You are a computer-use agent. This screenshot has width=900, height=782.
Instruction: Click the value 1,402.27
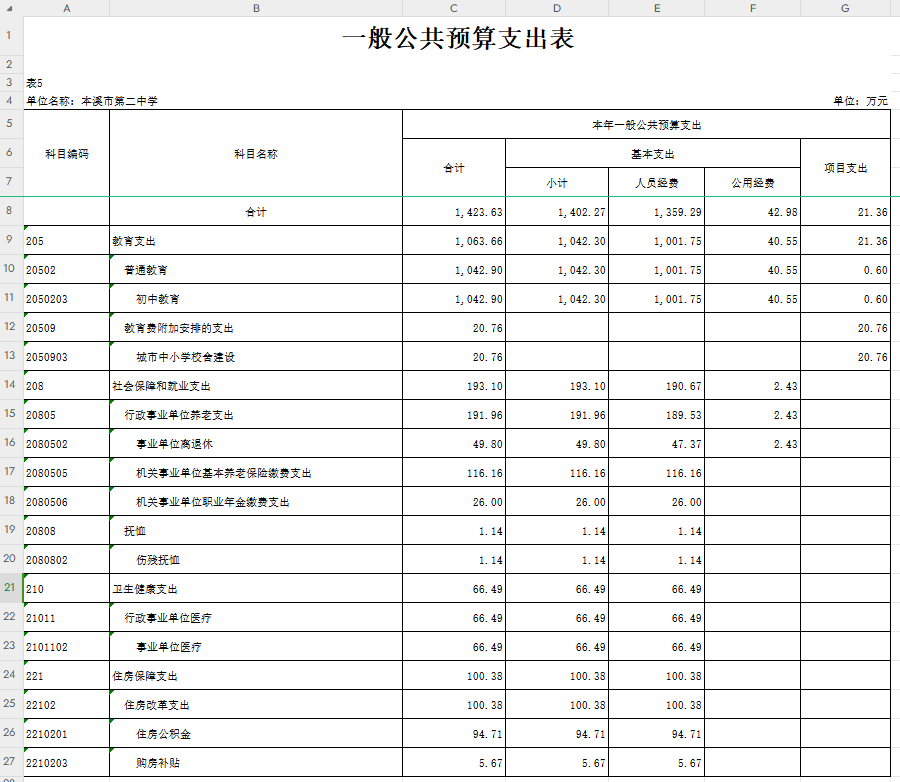coord(557,212)
